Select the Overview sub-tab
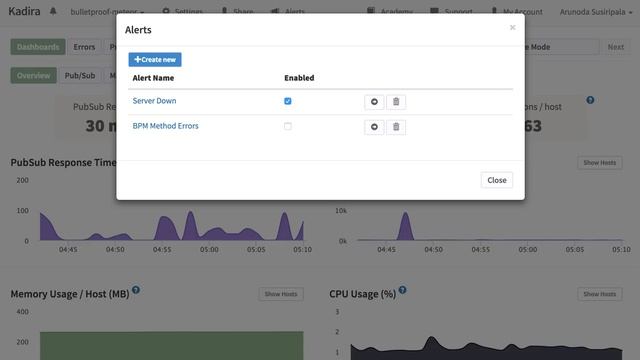This screenshot has height=360, width=640. [x=33, y=76]
